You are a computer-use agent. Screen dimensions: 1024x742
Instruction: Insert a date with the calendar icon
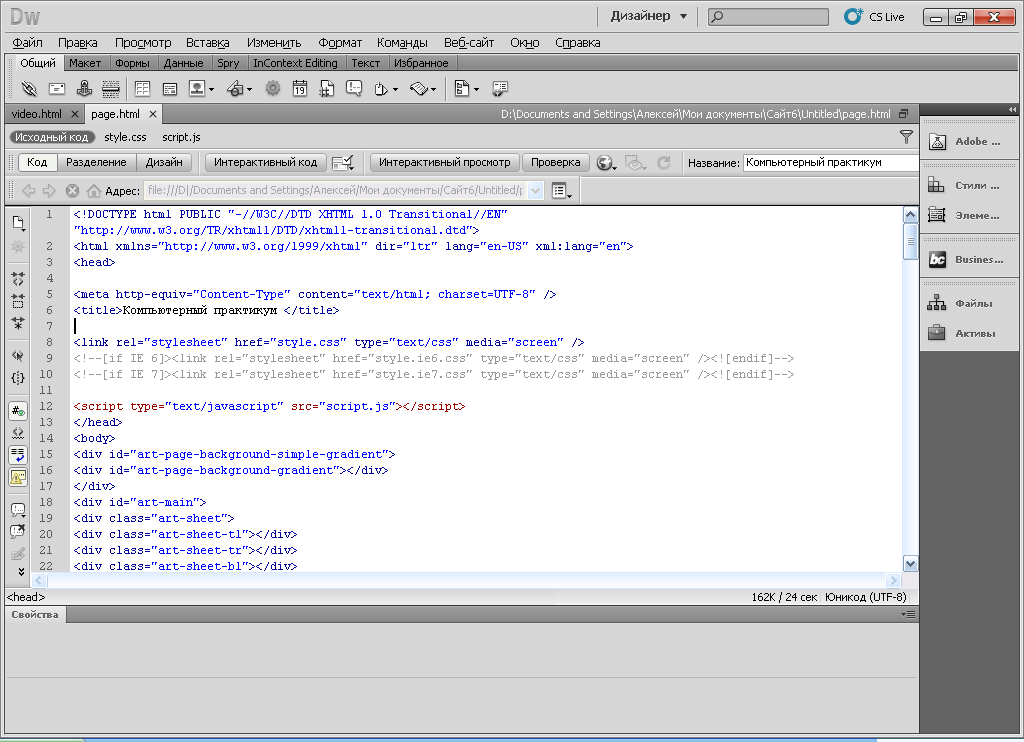[x=300, y=89]
